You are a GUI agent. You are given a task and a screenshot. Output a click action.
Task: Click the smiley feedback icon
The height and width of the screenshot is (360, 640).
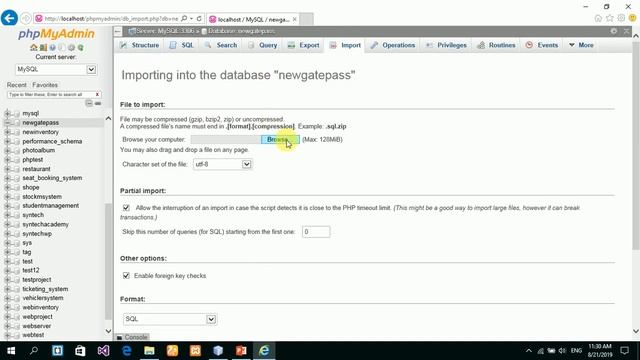(x=633, y=18)
